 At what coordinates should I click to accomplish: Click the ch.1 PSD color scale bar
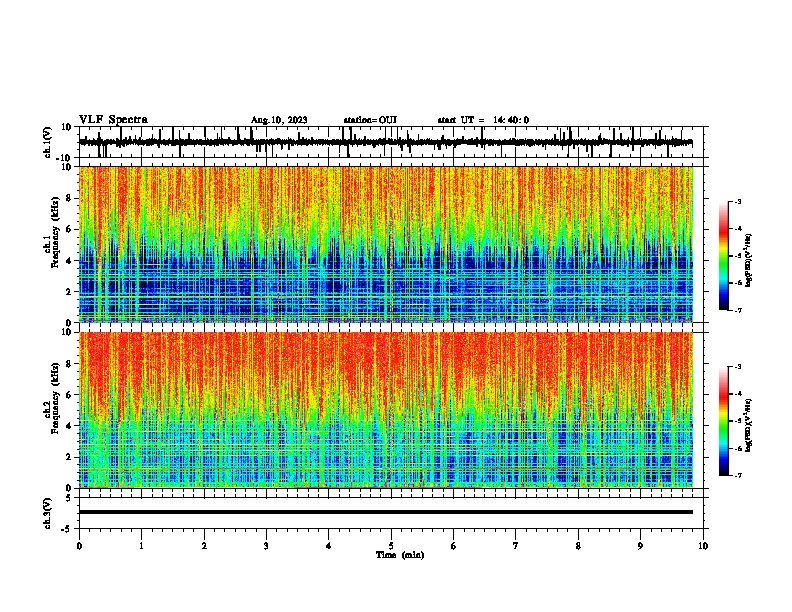click(723, 256)
